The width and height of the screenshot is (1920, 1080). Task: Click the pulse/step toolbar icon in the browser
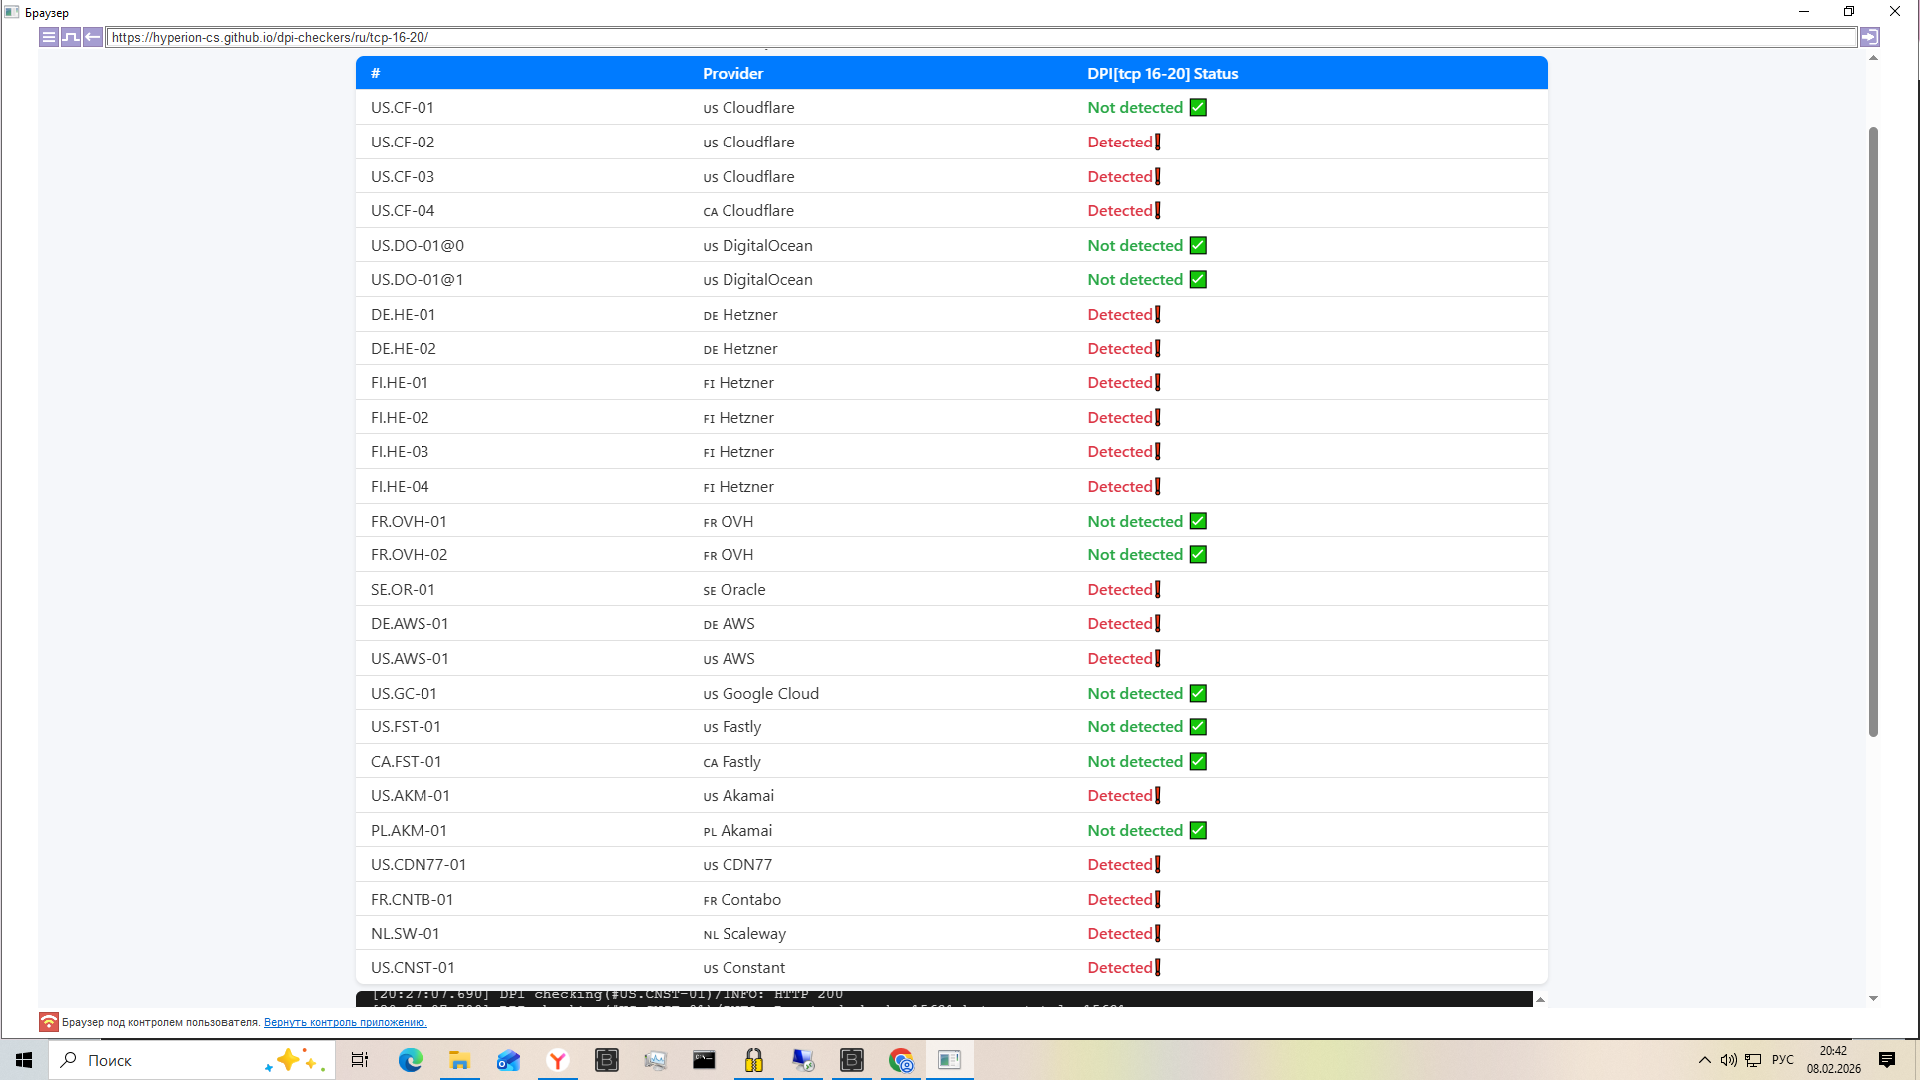[71, 37]
